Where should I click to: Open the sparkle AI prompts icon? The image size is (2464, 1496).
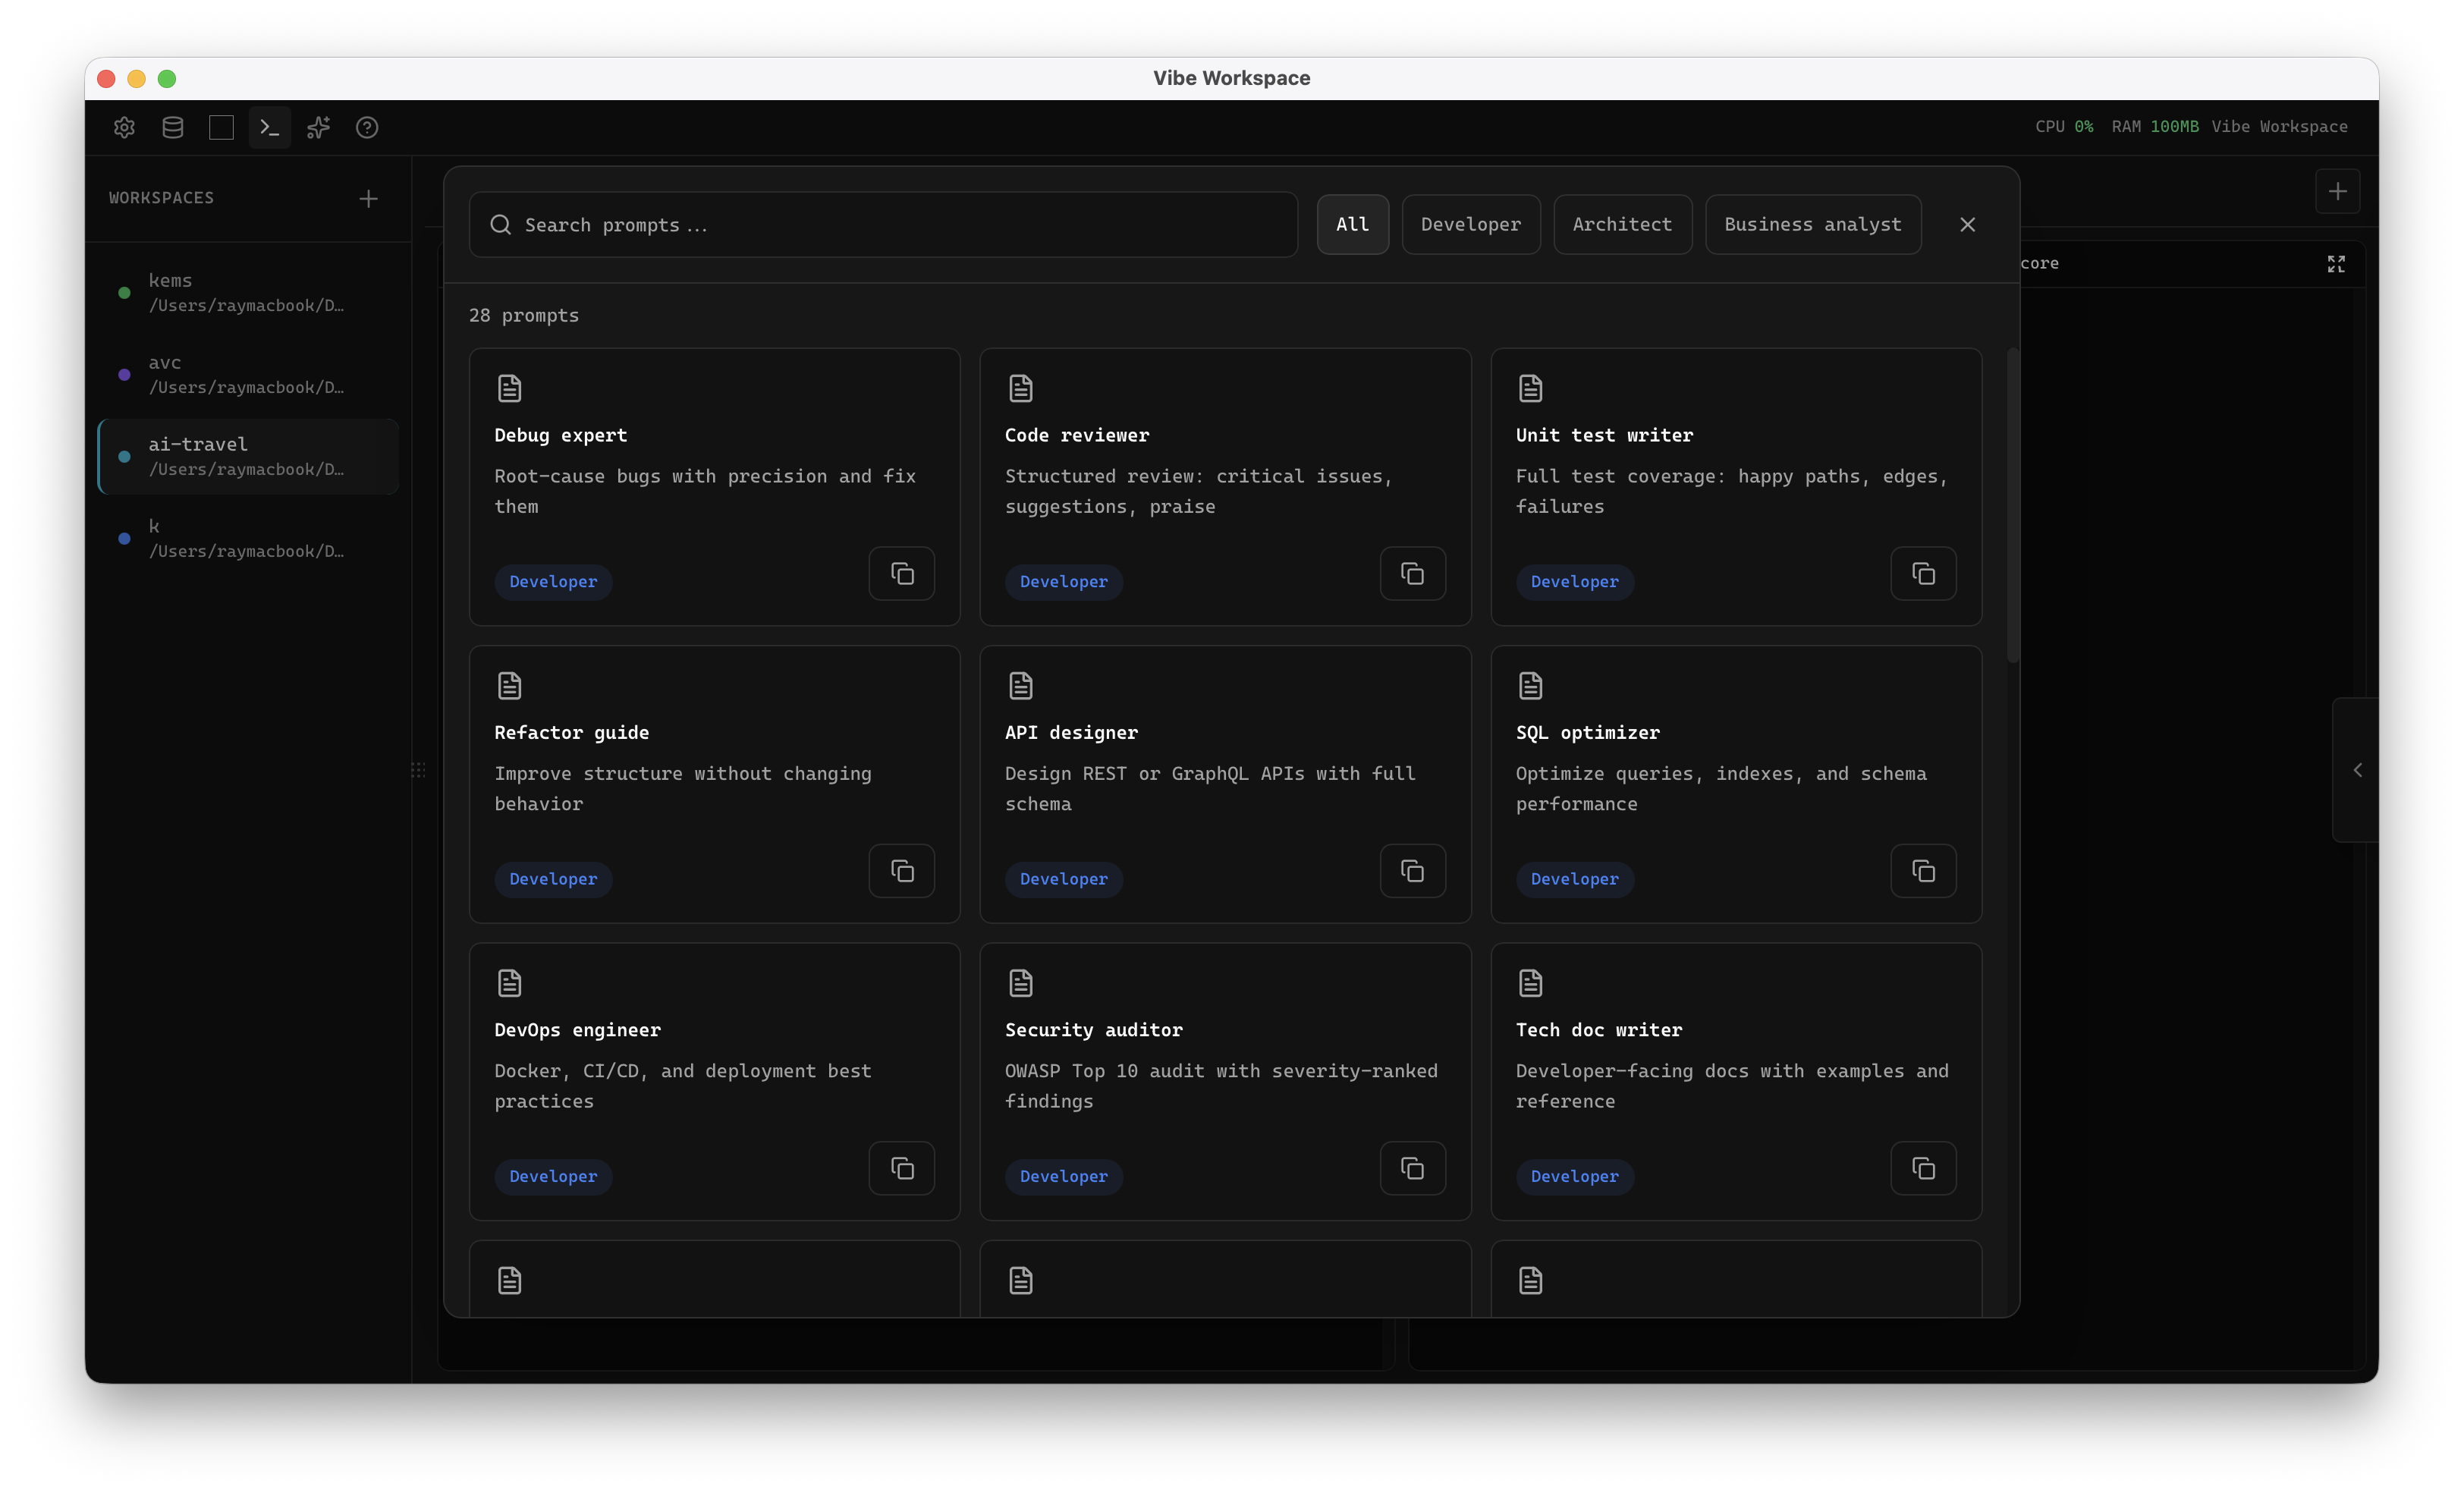[318, 127]
